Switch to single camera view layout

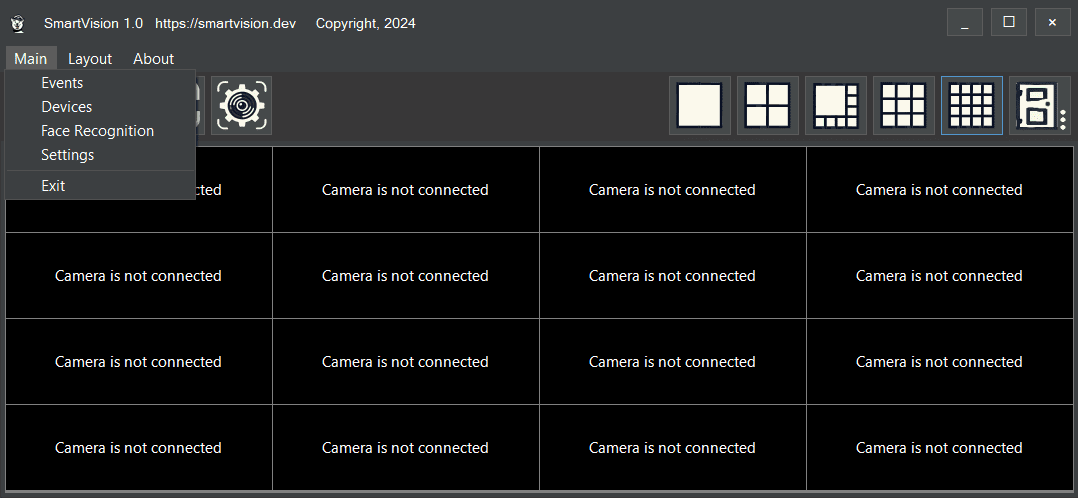pyautogui.click(x=700, y=105)
